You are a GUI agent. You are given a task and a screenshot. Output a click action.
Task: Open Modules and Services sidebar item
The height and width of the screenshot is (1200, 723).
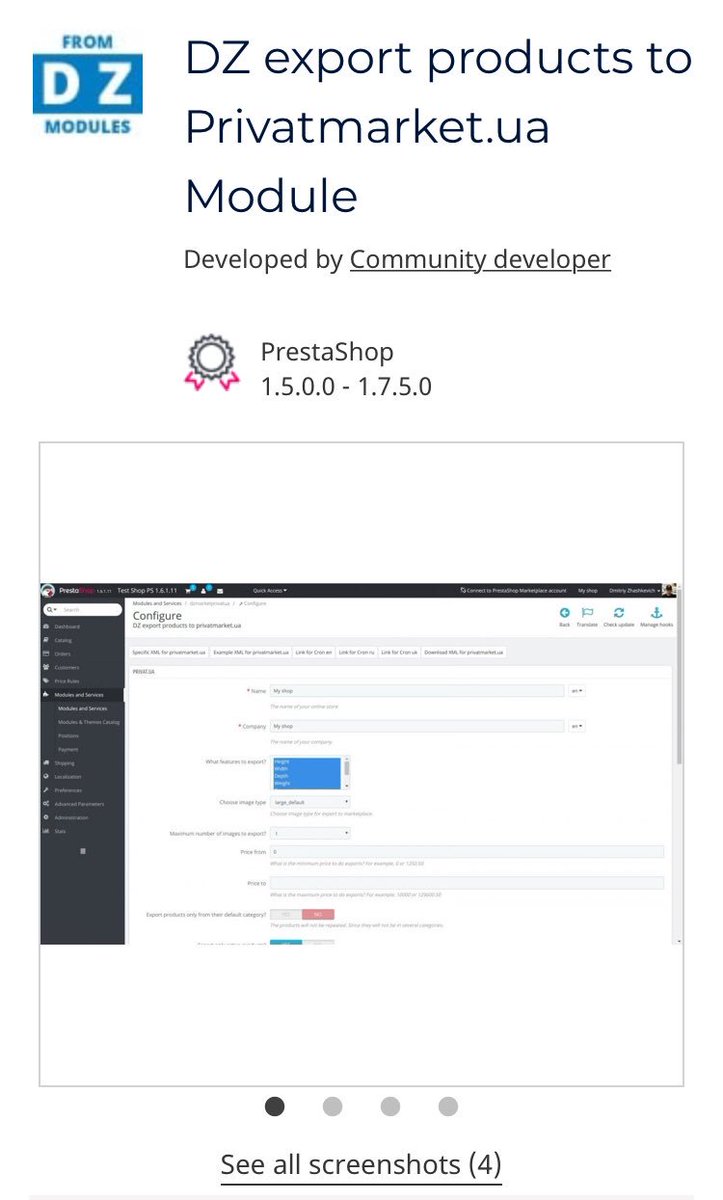pos(82,694)
